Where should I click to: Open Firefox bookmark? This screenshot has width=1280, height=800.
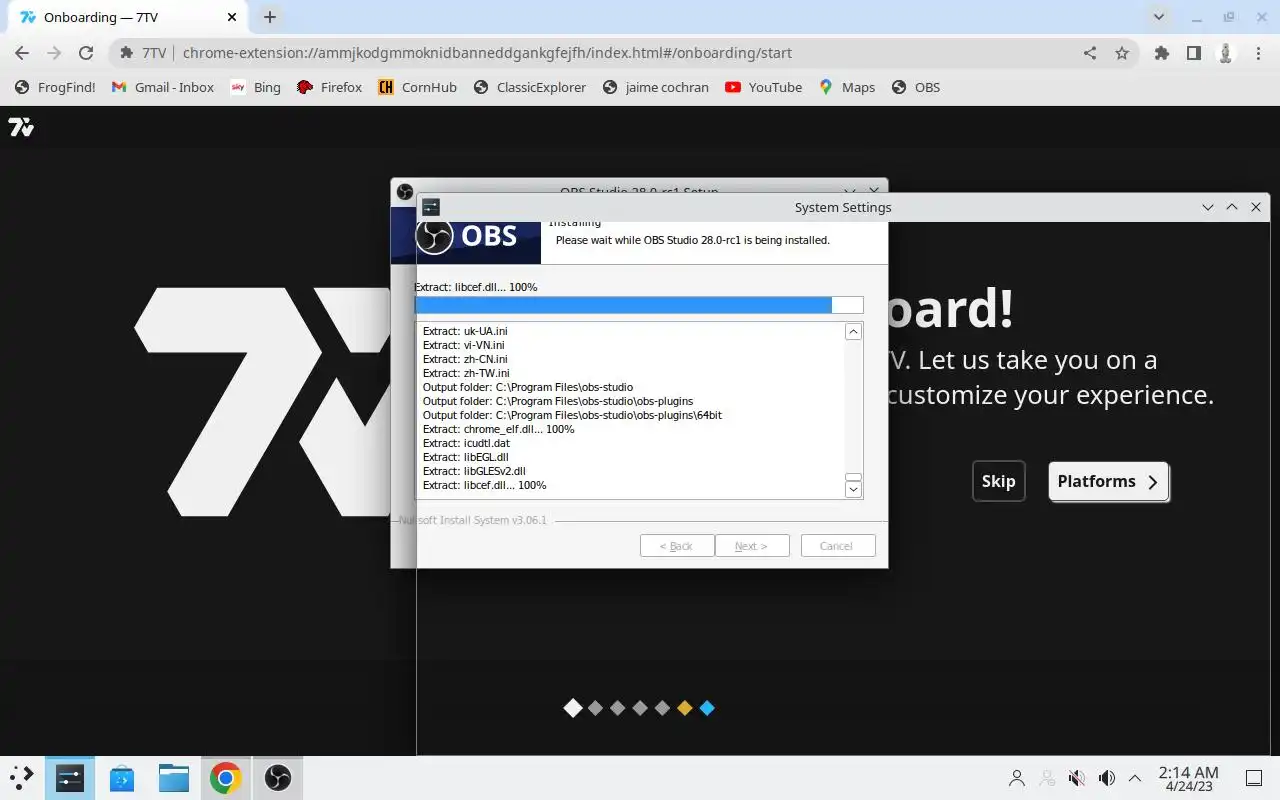coord(330,87)
